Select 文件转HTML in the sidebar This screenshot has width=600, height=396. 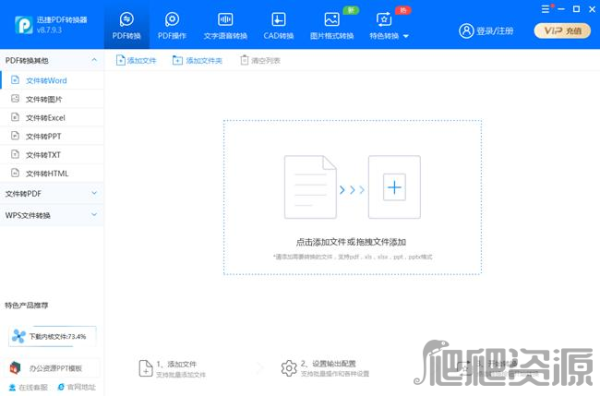coord(52,173)
